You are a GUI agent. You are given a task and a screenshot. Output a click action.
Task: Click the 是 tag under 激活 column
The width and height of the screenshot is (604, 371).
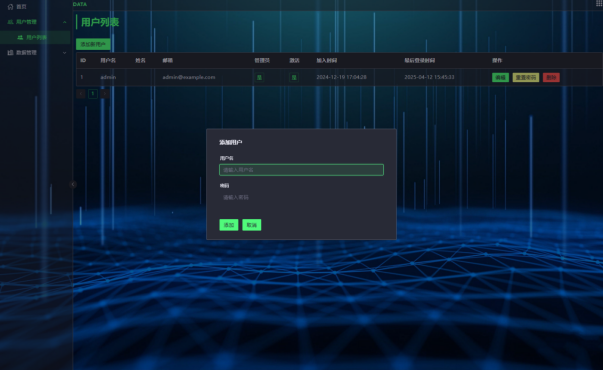tap(294, 77)
